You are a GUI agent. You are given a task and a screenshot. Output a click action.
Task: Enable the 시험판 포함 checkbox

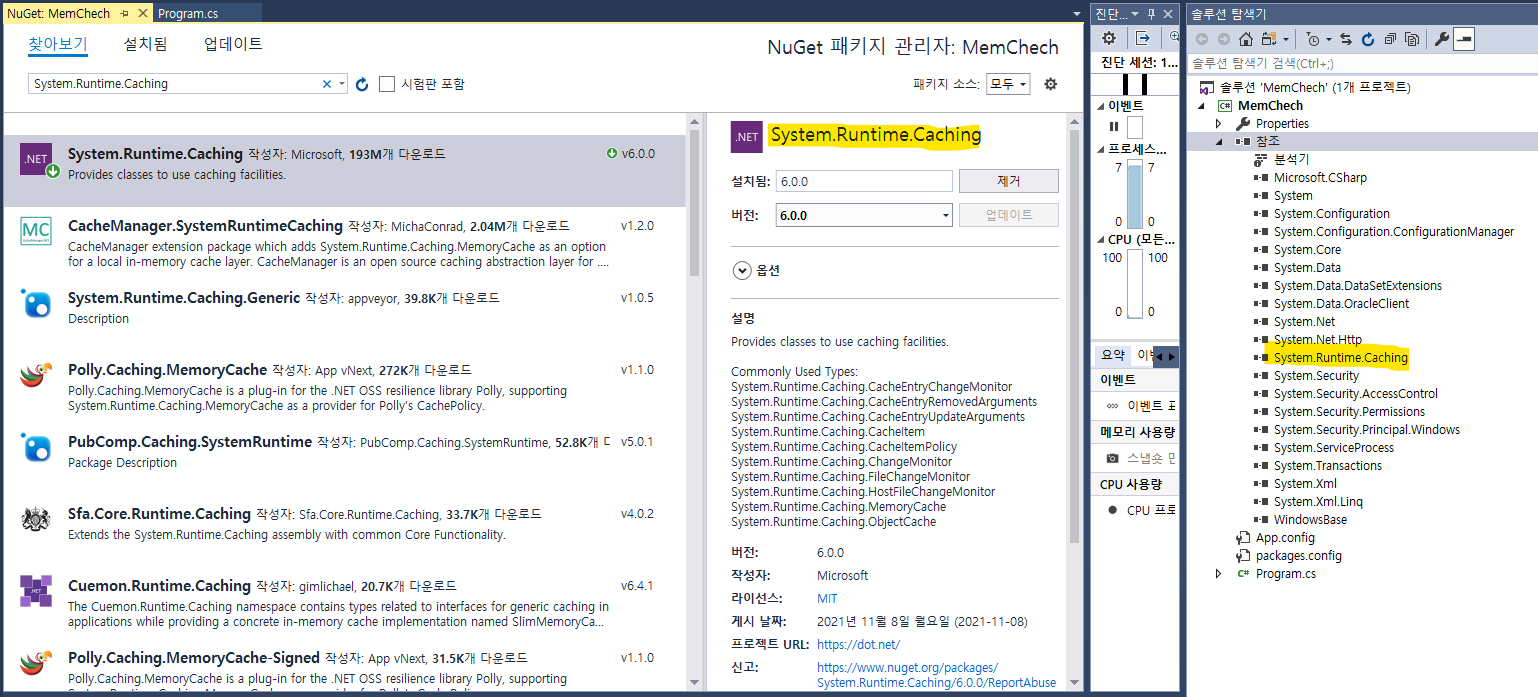387,84
